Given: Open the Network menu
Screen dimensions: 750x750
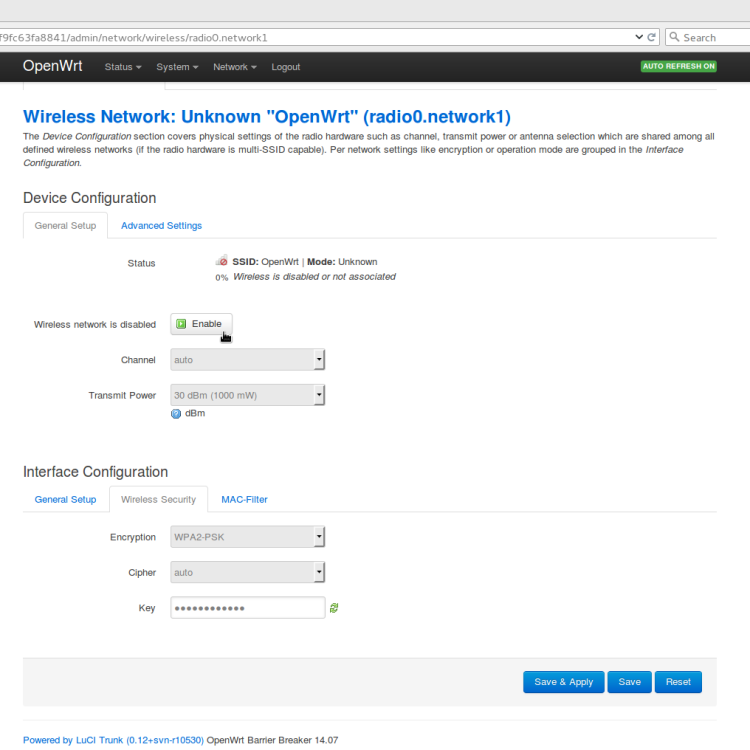Looking at the screenshot, I should pyautogui.click(x=234, y=67).
